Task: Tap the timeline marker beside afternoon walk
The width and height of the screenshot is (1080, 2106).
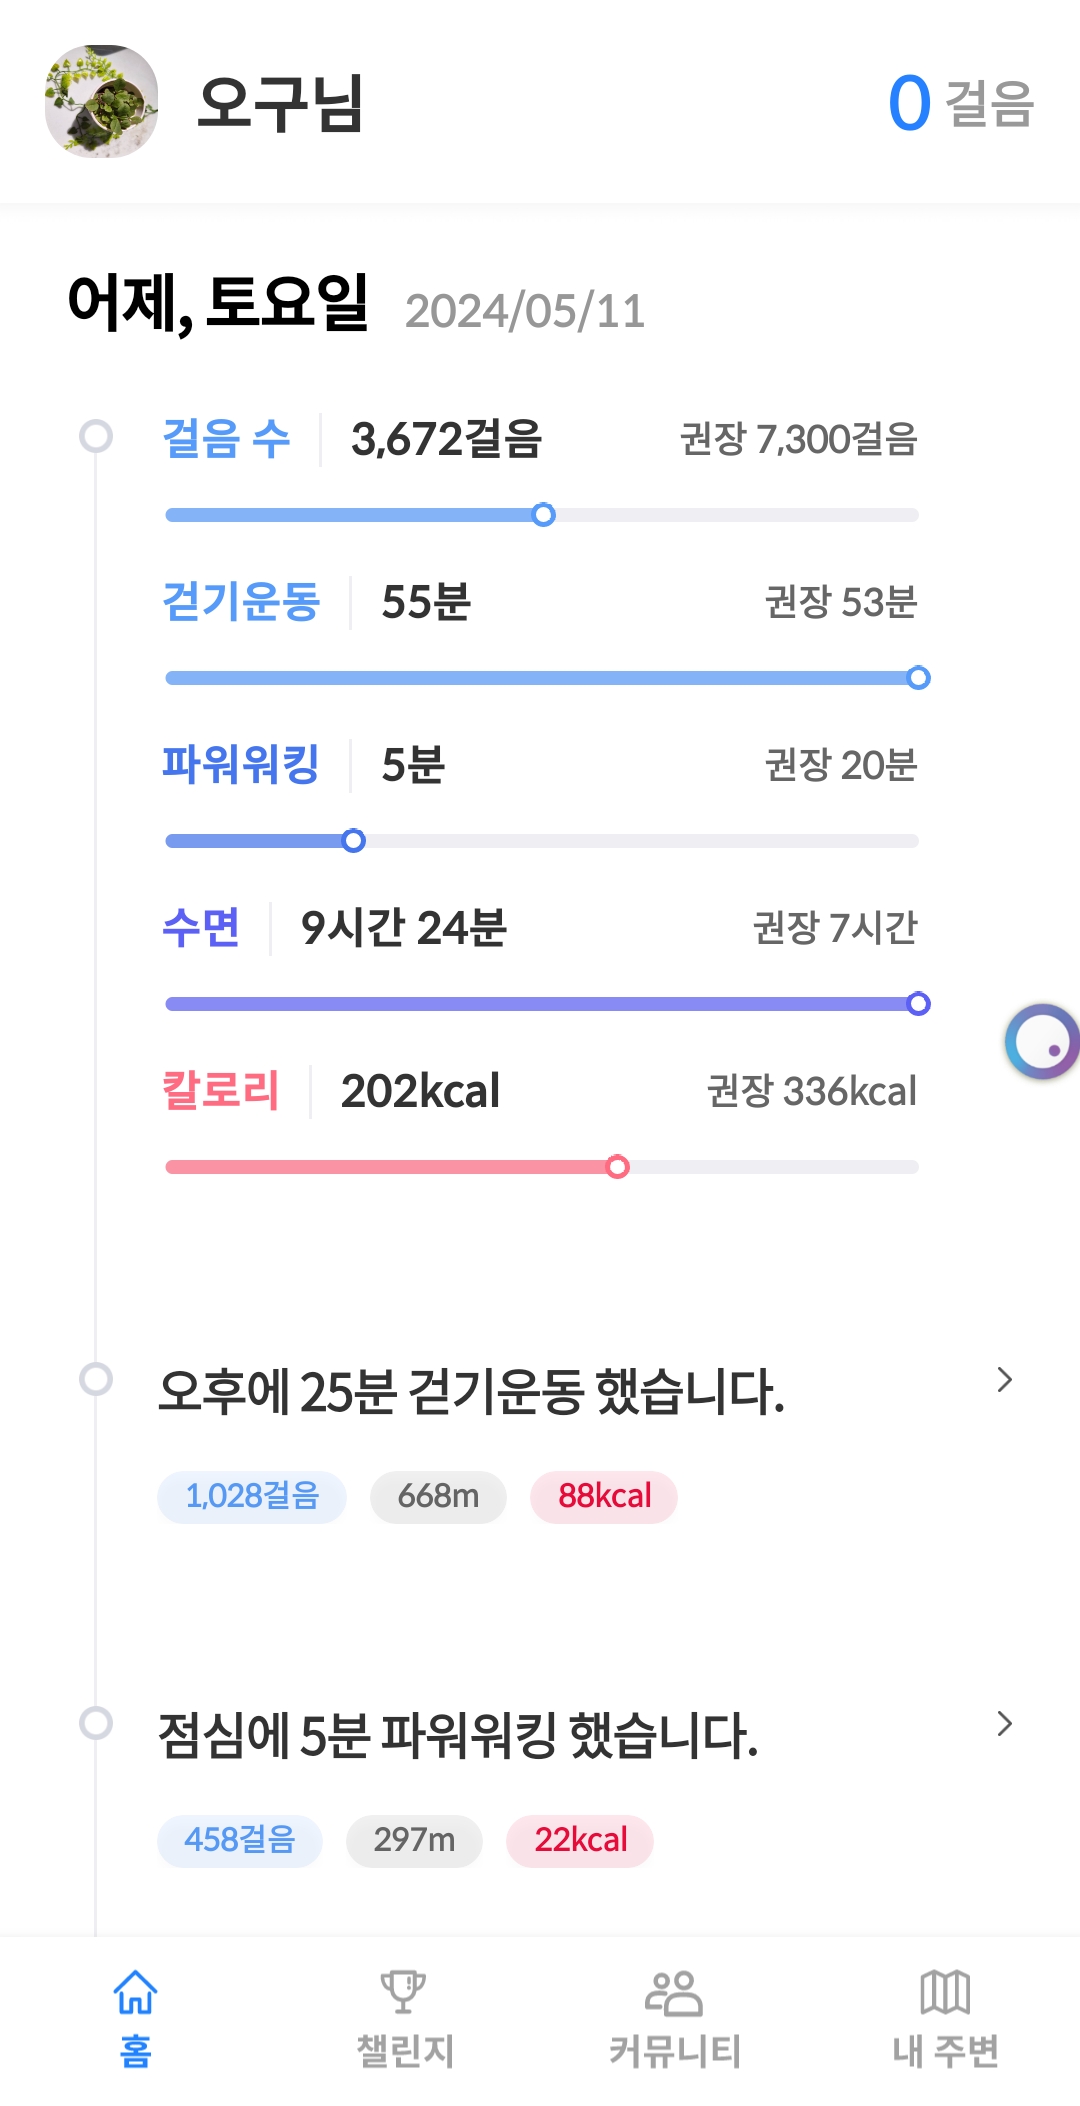Action: [x=96, y=1380]
